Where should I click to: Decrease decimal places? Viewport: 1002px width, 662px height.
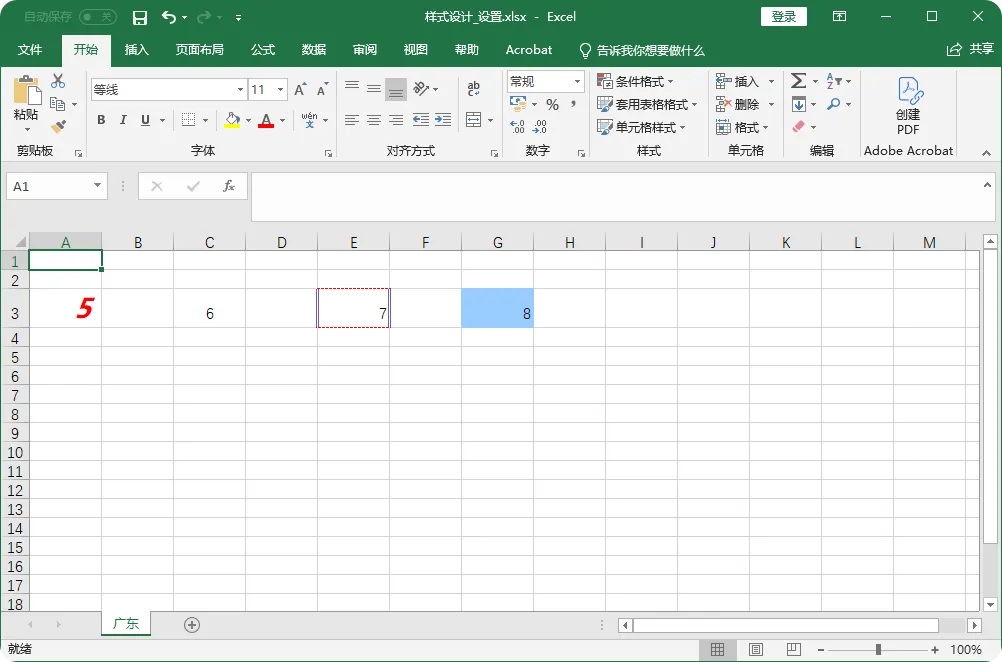point(540,127)
